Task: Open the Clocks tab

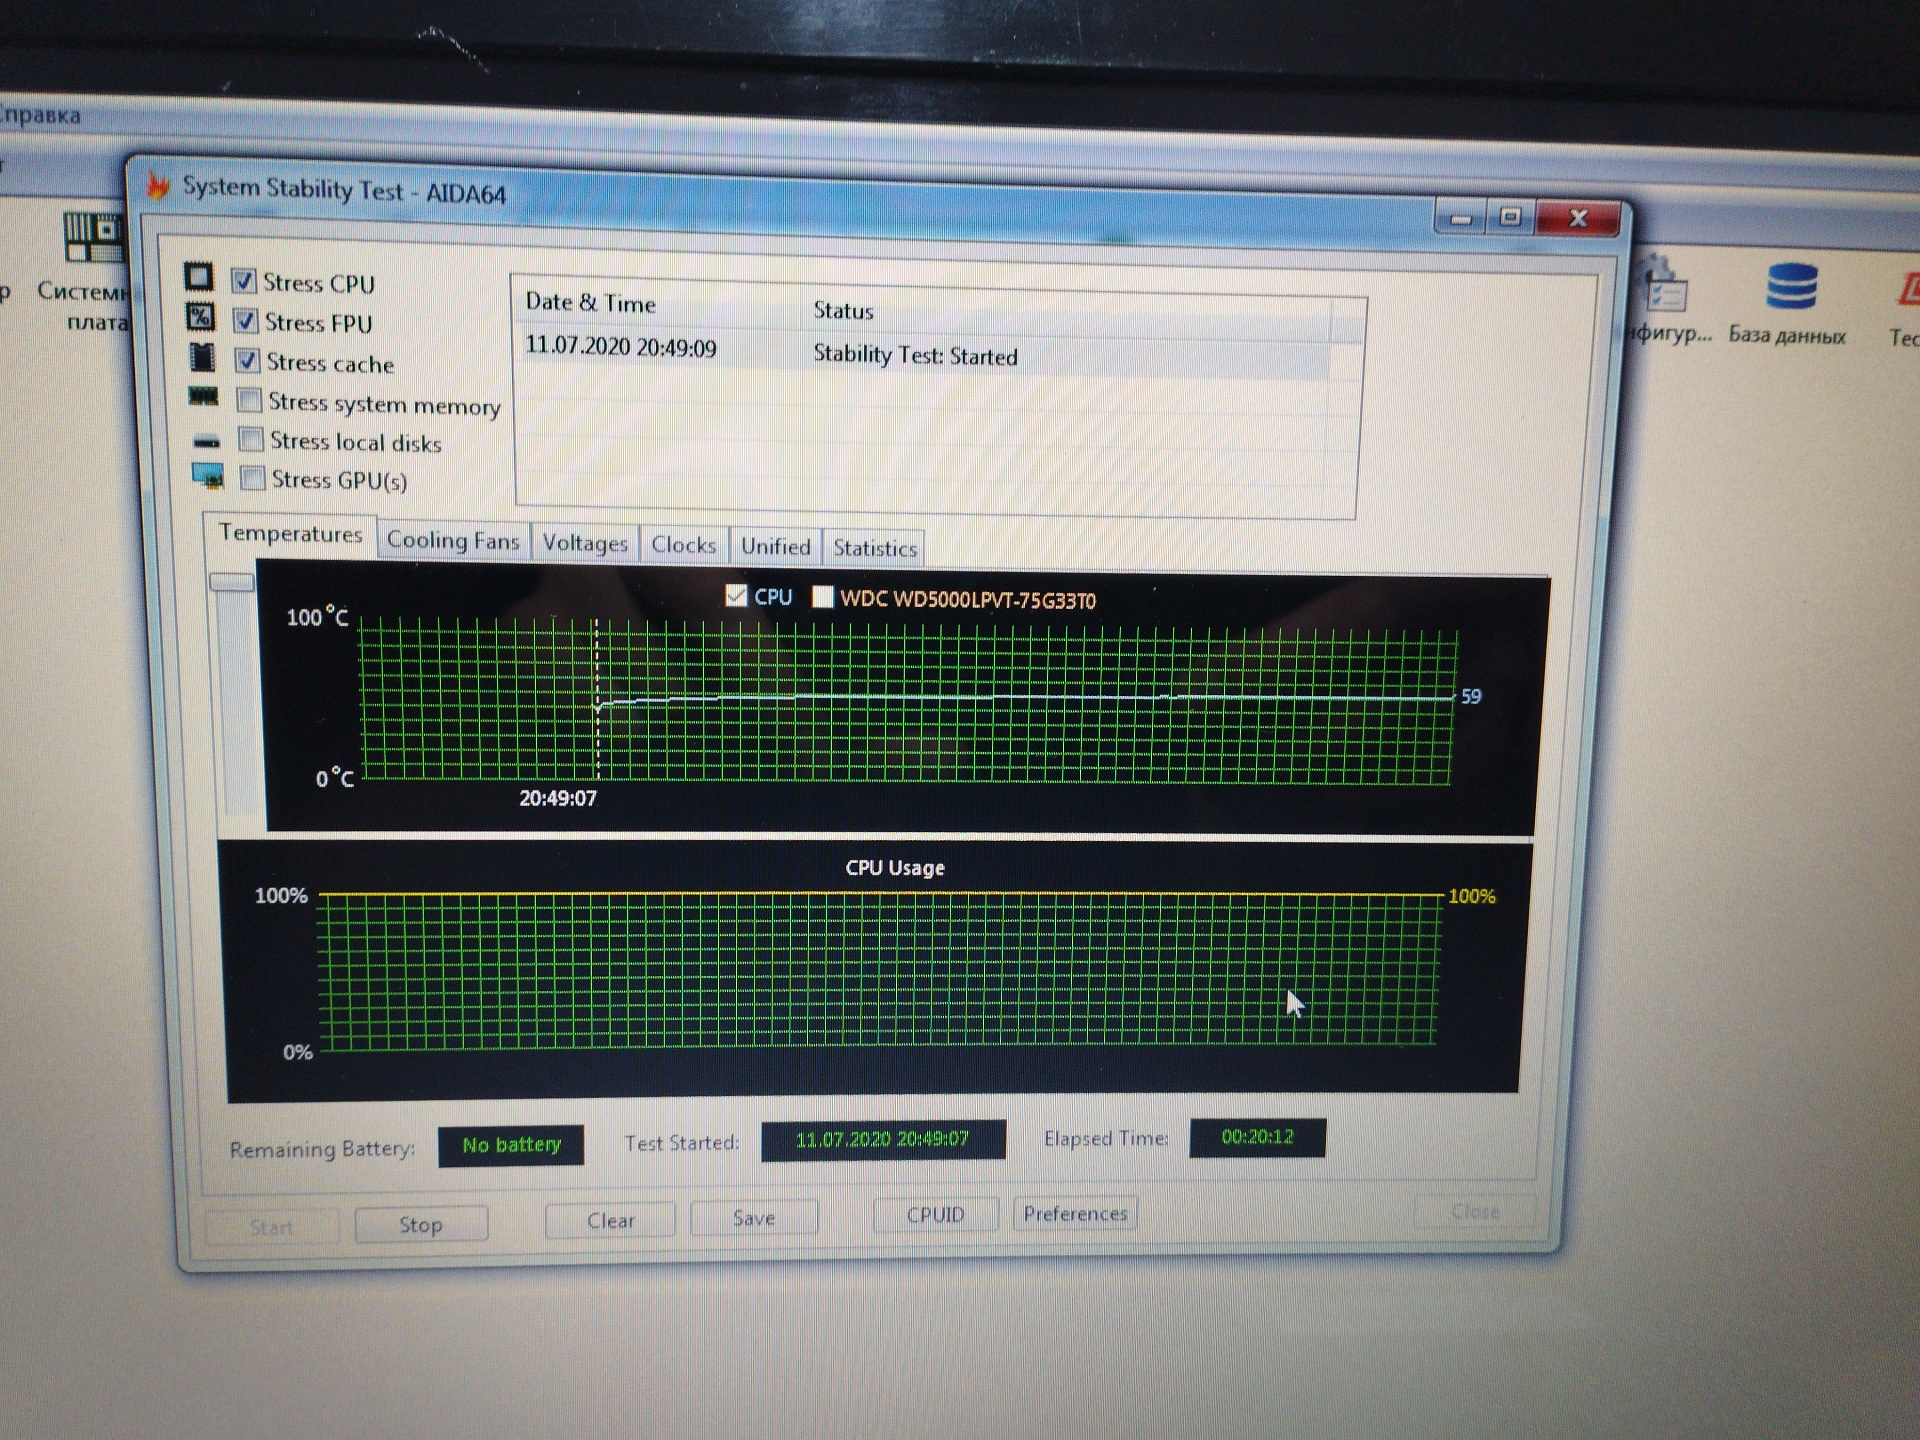Action: pos(684,545)
